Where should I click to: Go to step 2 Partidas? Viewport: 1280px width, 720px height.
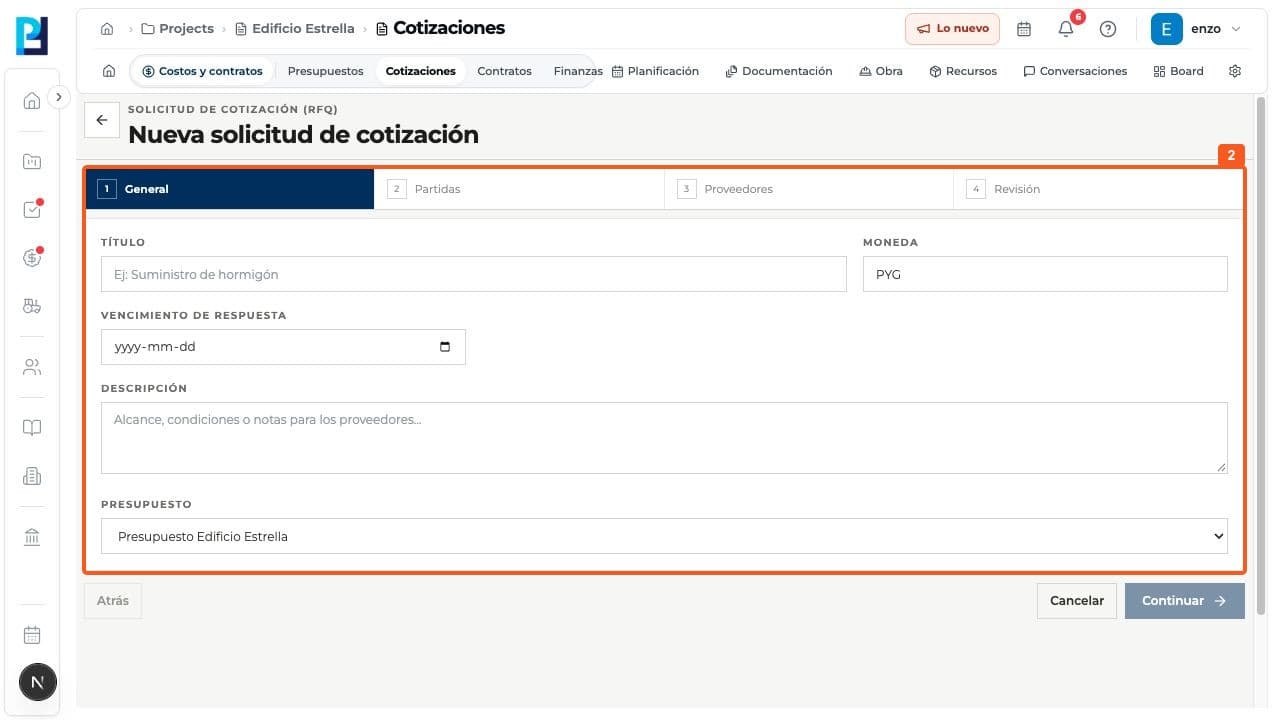[x=519, y=189]
